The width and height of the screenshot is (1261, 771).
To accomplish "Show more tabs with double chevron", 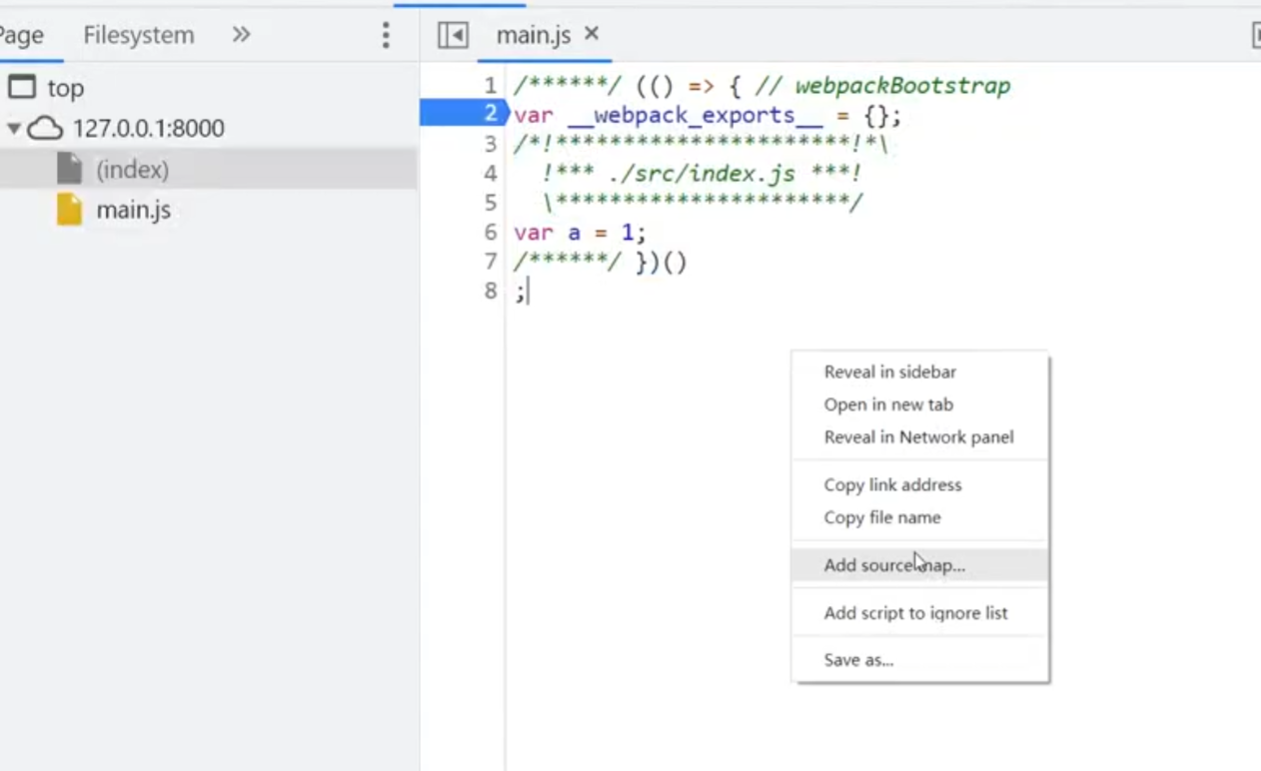I will pos(241,35).
